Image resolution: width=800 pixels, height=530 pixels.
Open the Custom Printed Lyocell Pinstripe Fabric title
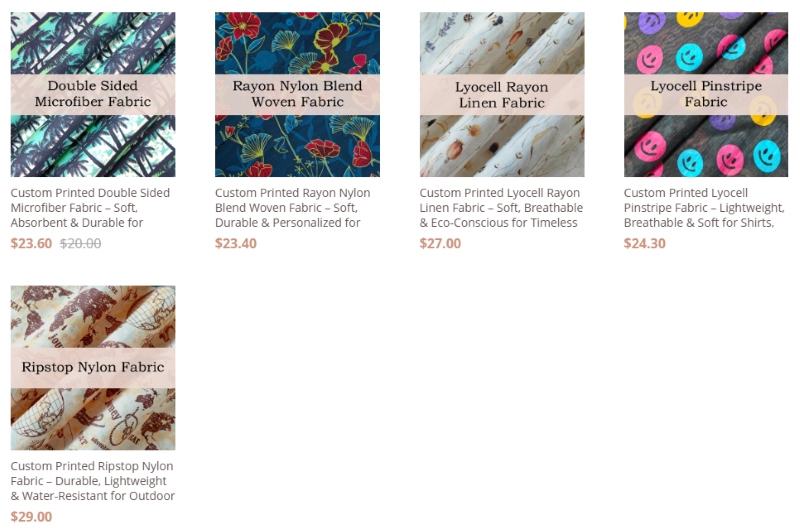704,208
